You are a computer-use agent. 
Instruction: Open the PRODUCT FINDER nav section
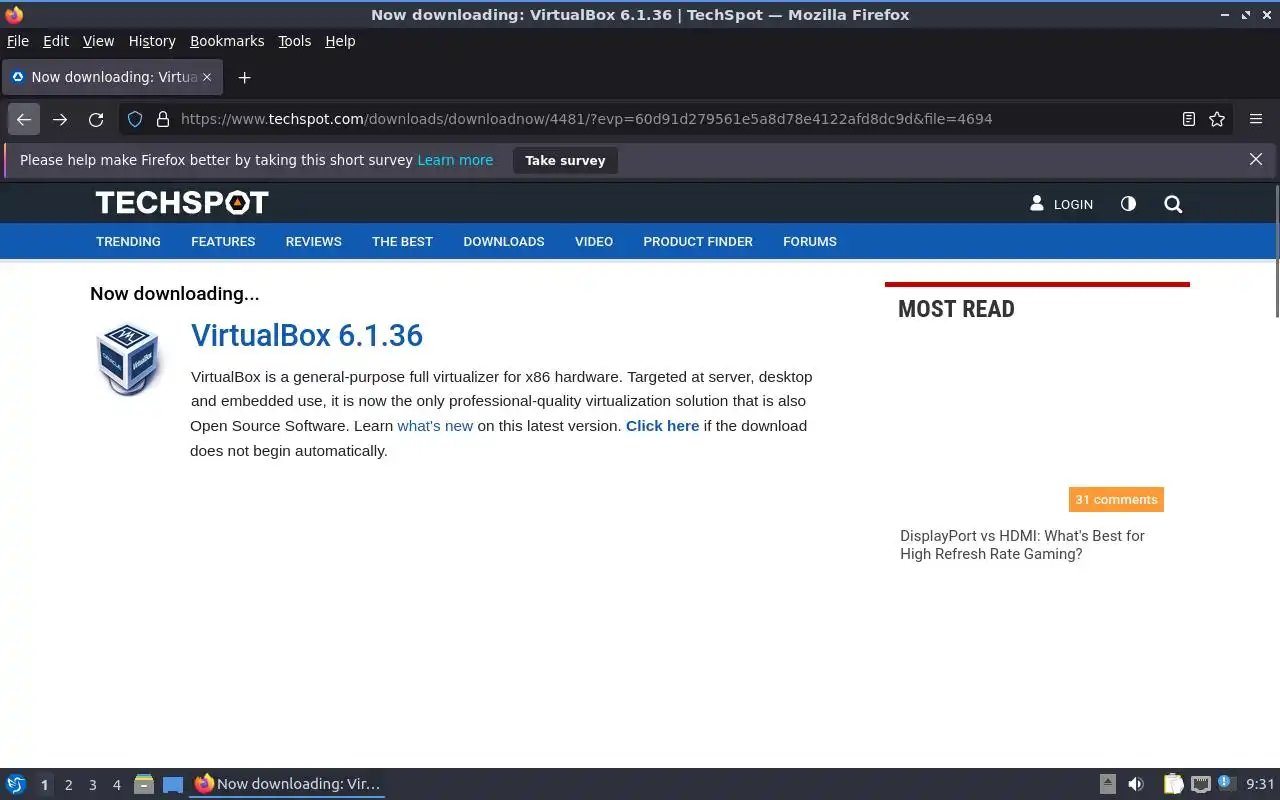pyautogui.click(x=698, y=241)
